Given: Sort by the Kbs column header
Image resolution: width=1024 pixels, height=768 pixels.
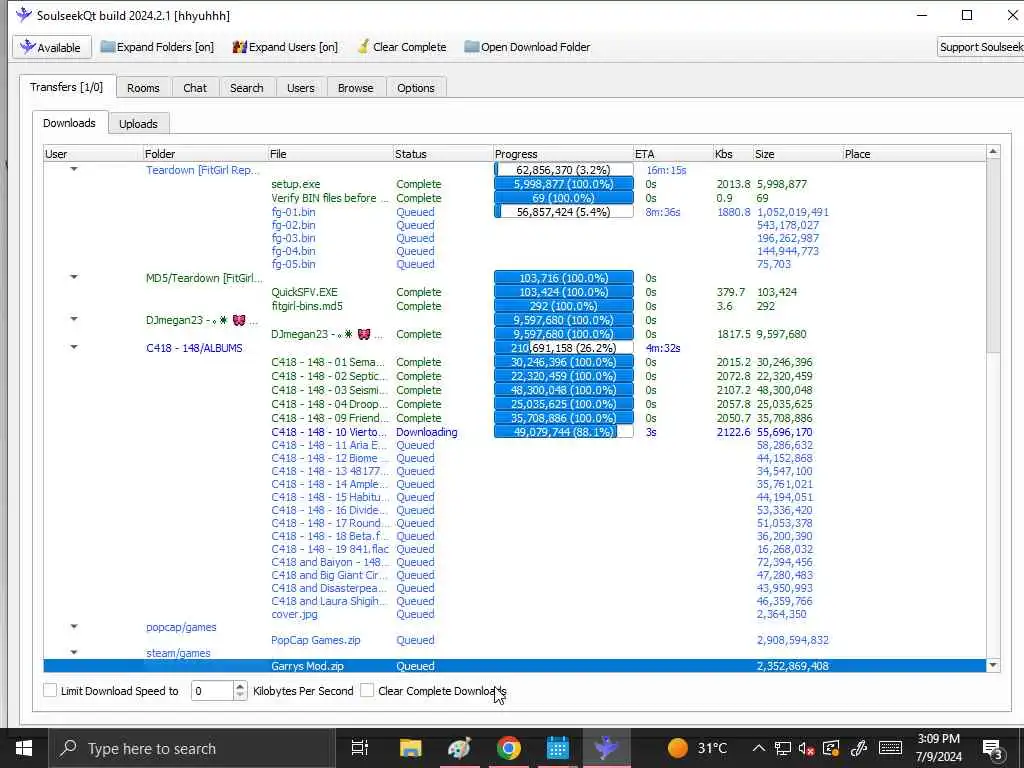Looking at the screenshot, I should (x=733, y=154).
